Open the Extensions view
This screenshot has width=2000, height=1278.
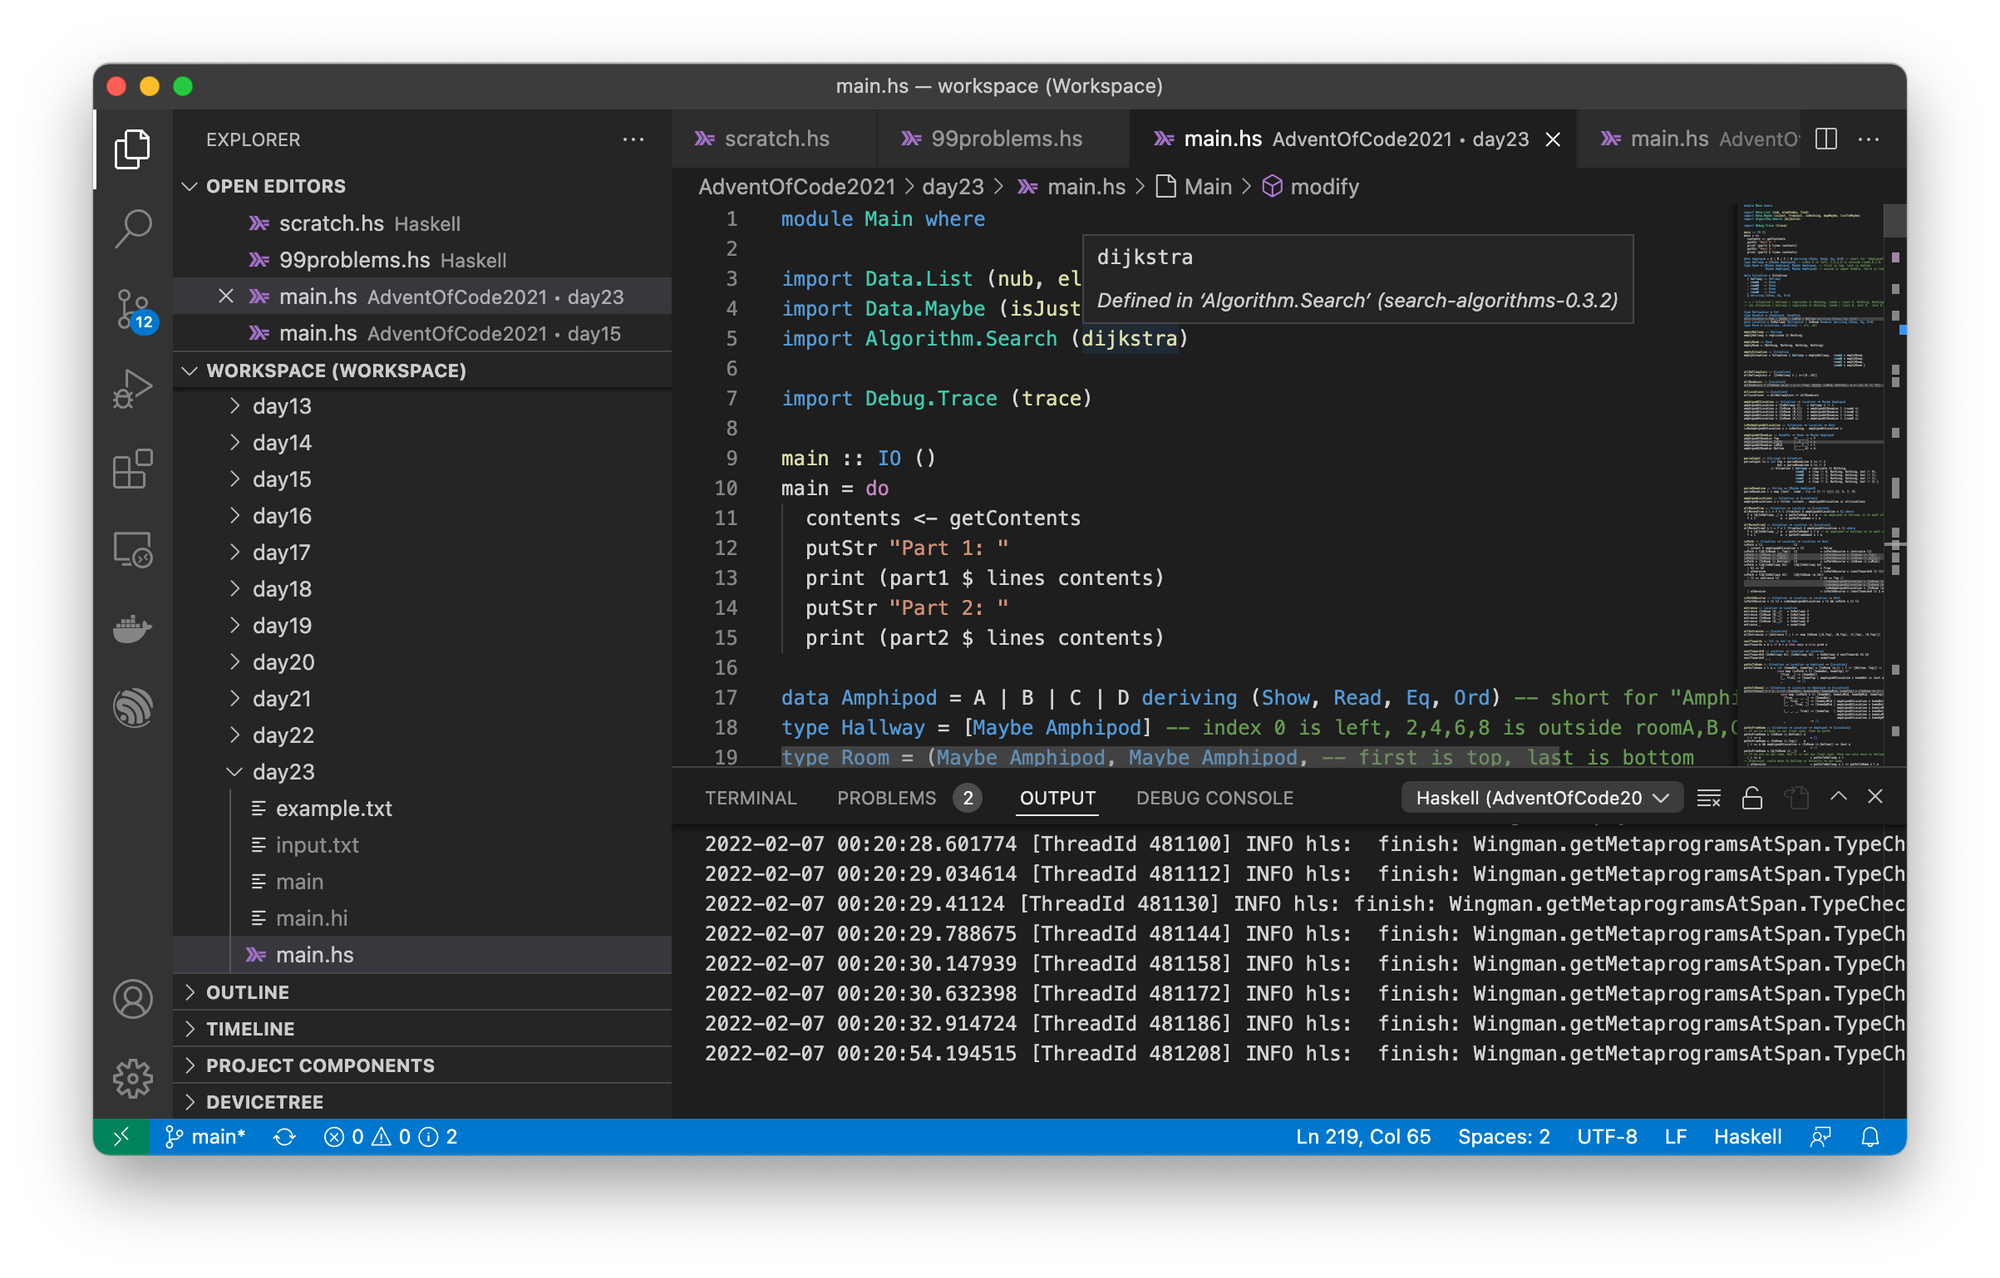[132, 470]
